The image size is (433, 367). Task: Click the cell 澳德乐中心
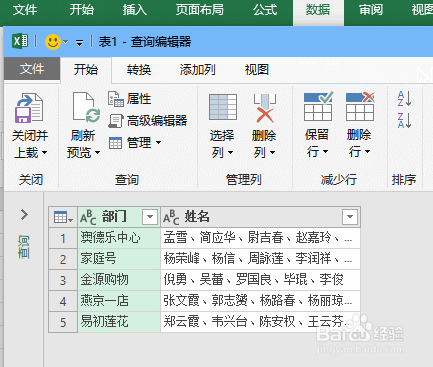click(119, 238)
